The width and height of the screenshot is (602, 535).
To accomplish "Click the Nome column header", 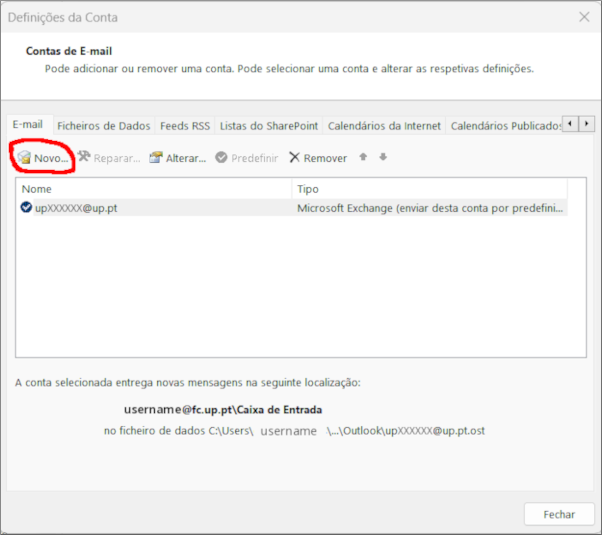I will click(x=154, y=189).
